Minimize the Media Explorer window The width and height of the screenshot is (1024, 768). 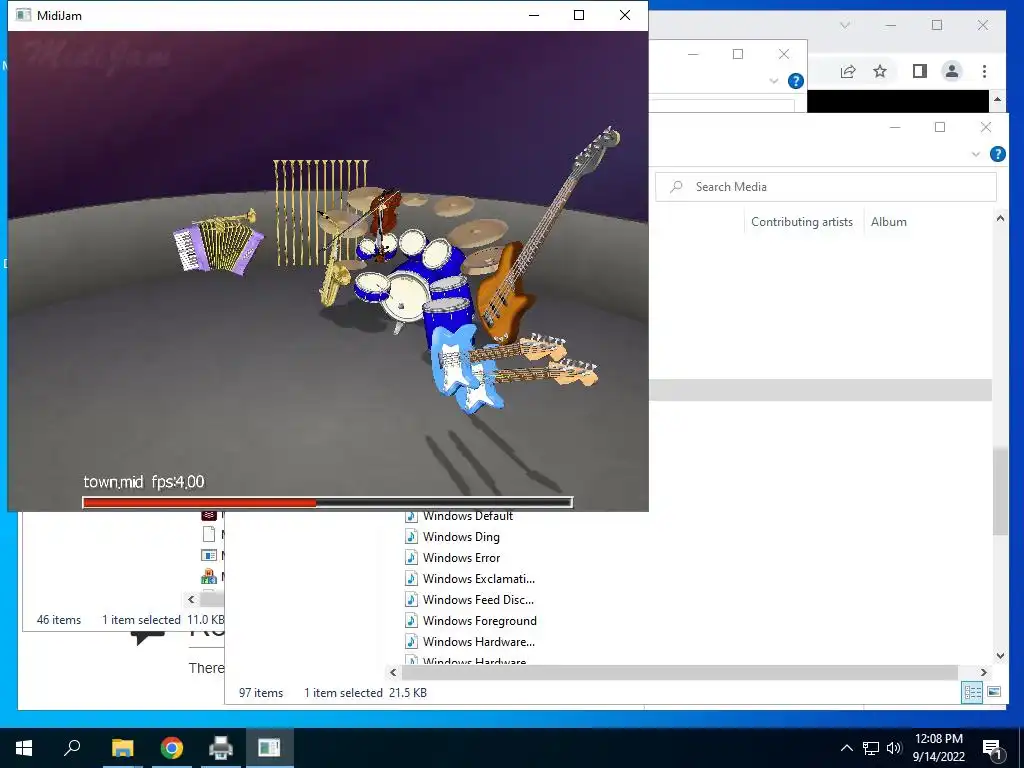(895, 127)
